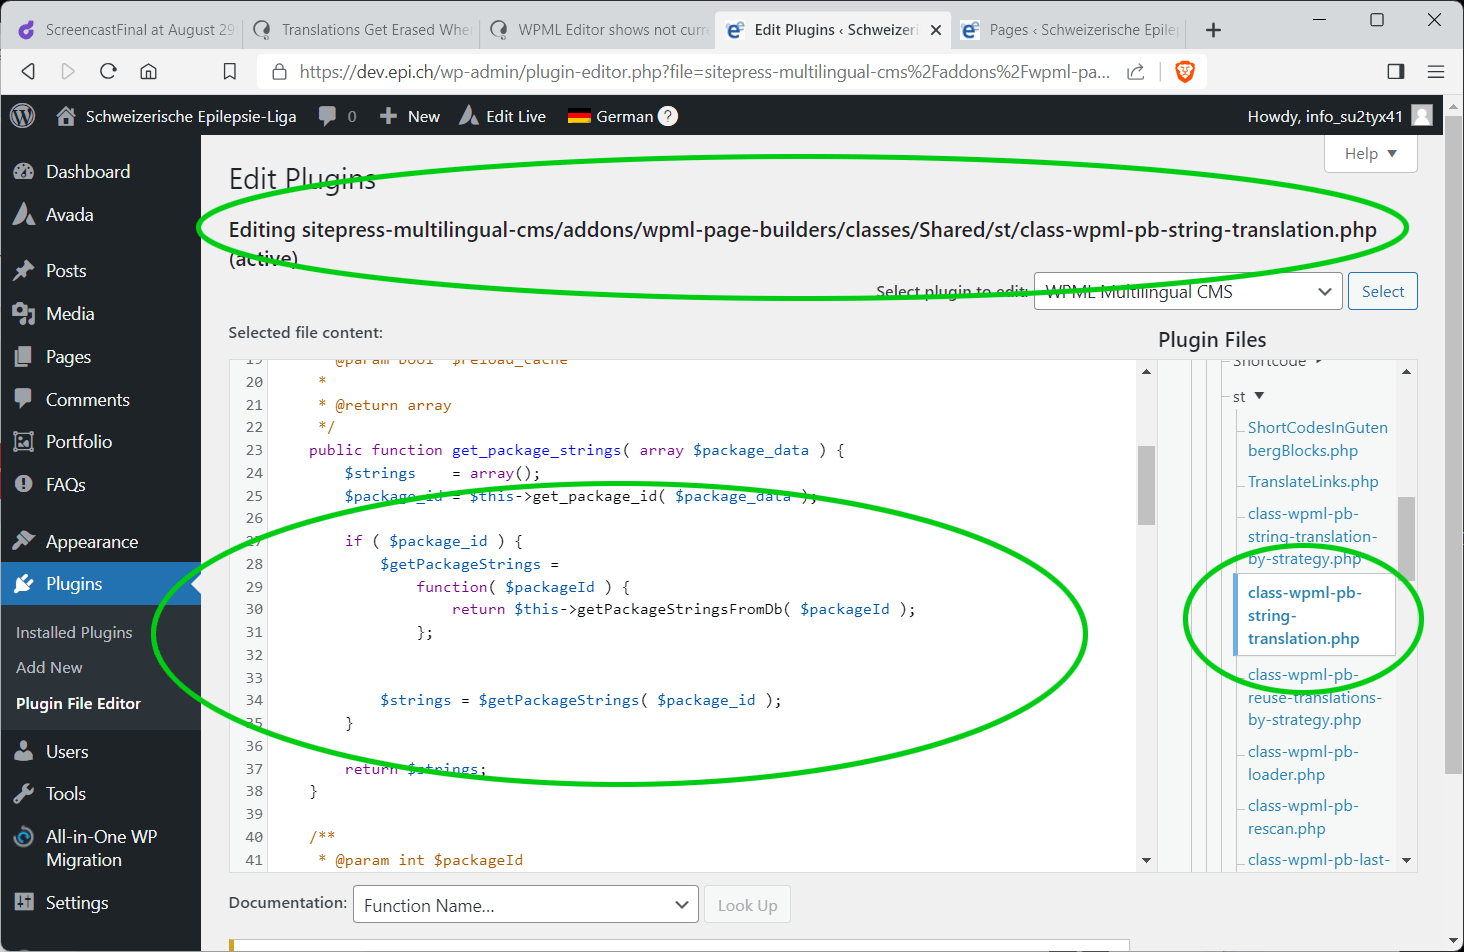
Task: Click the browser address bar URL
Action: [x=704, y=71]
